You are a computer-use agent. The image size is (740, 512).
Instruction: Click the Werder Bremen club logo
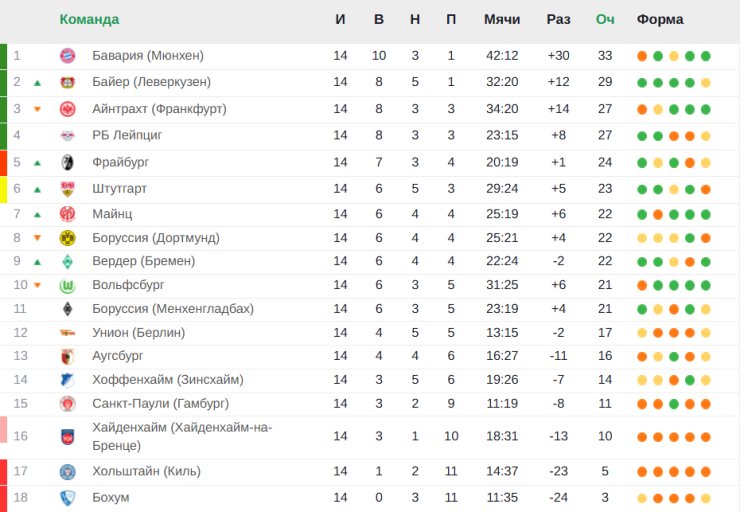click(x=68, y=261)
